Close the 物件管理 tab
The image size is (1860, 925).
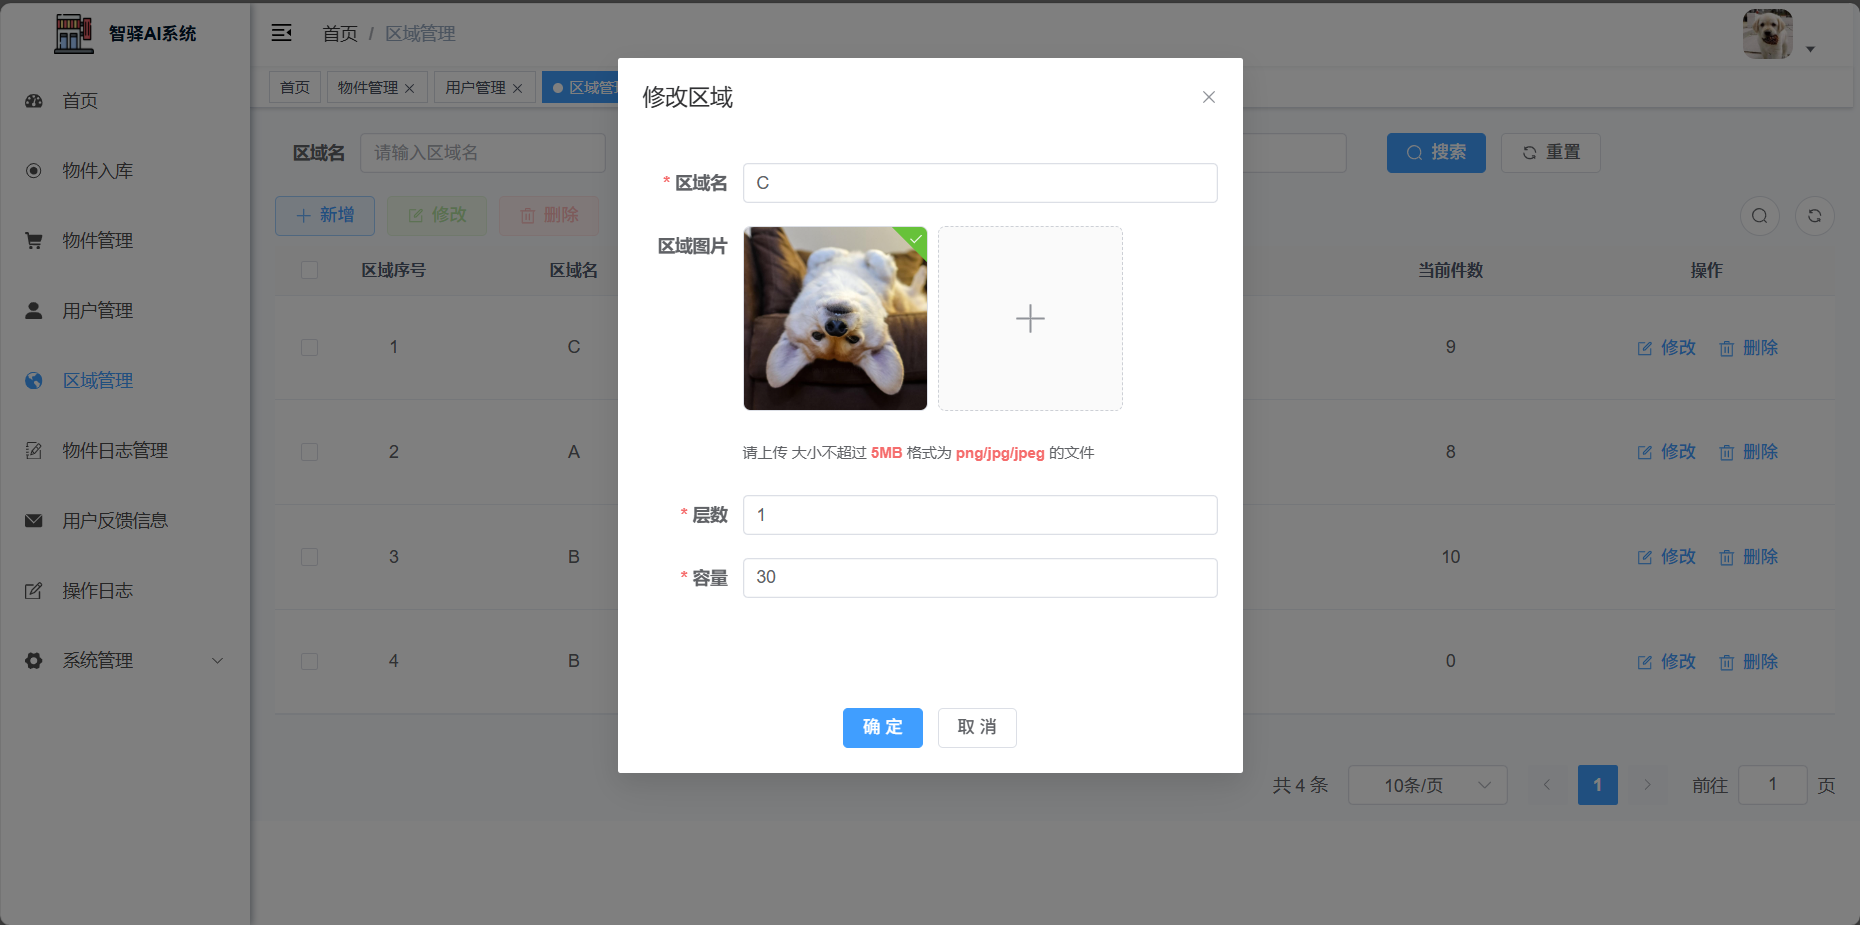410,88
